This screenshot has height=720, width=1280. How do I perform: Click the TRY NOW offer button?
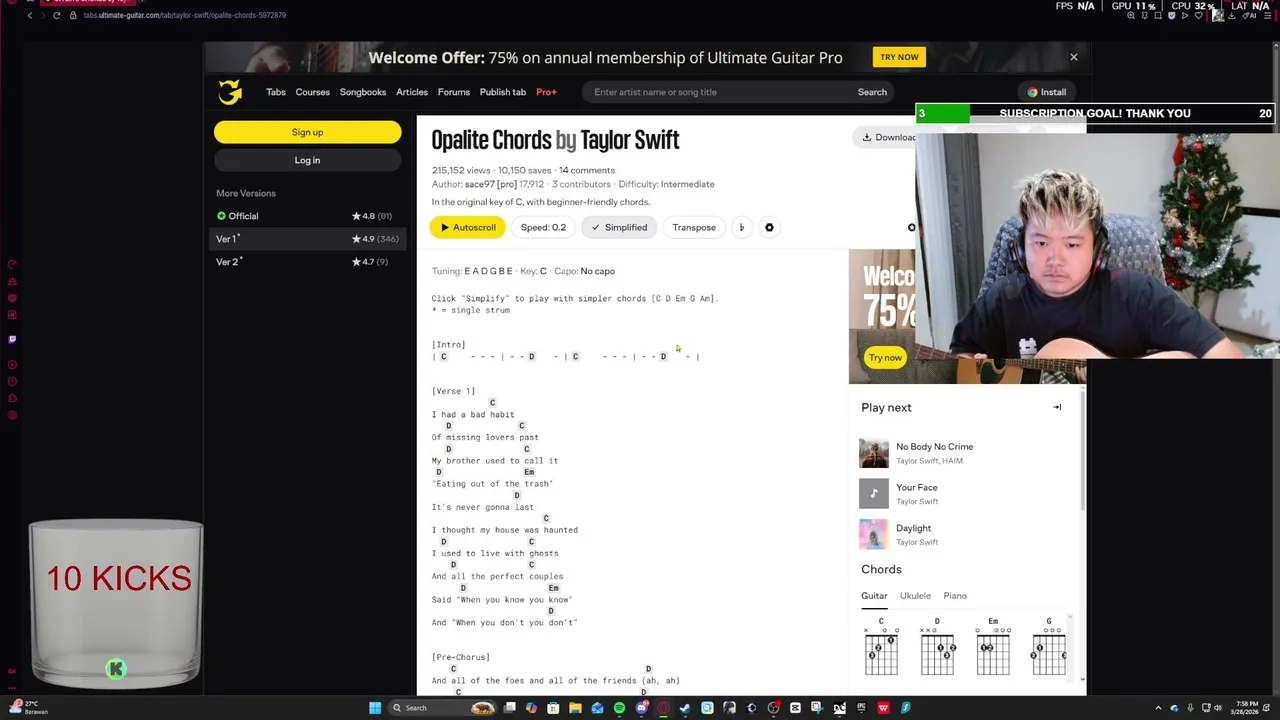899,57
